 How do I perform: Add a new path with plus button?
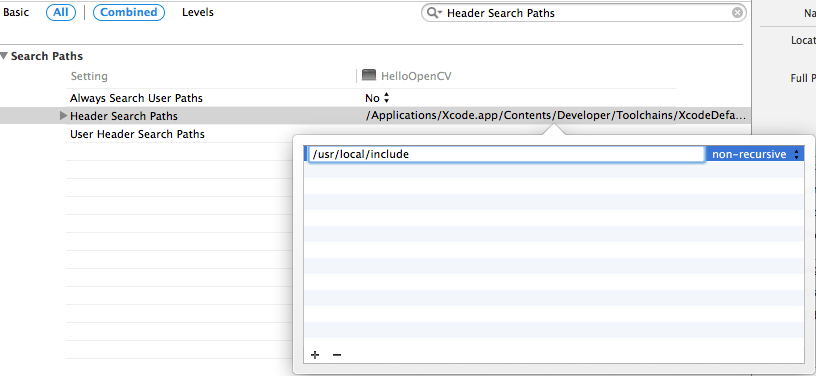[x=315, y=355]
